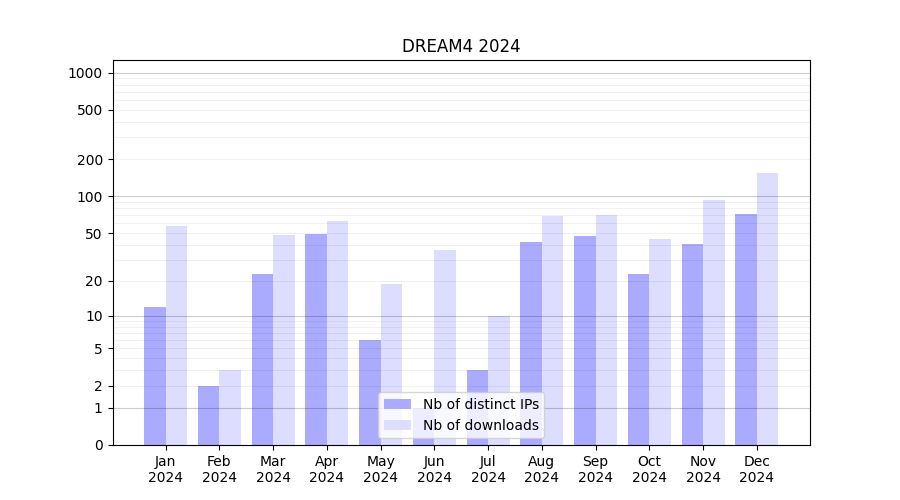Viewport: 900px width, 500px height.
Task: Click the 200 y-axis tick label
Action: click(91, 160)
